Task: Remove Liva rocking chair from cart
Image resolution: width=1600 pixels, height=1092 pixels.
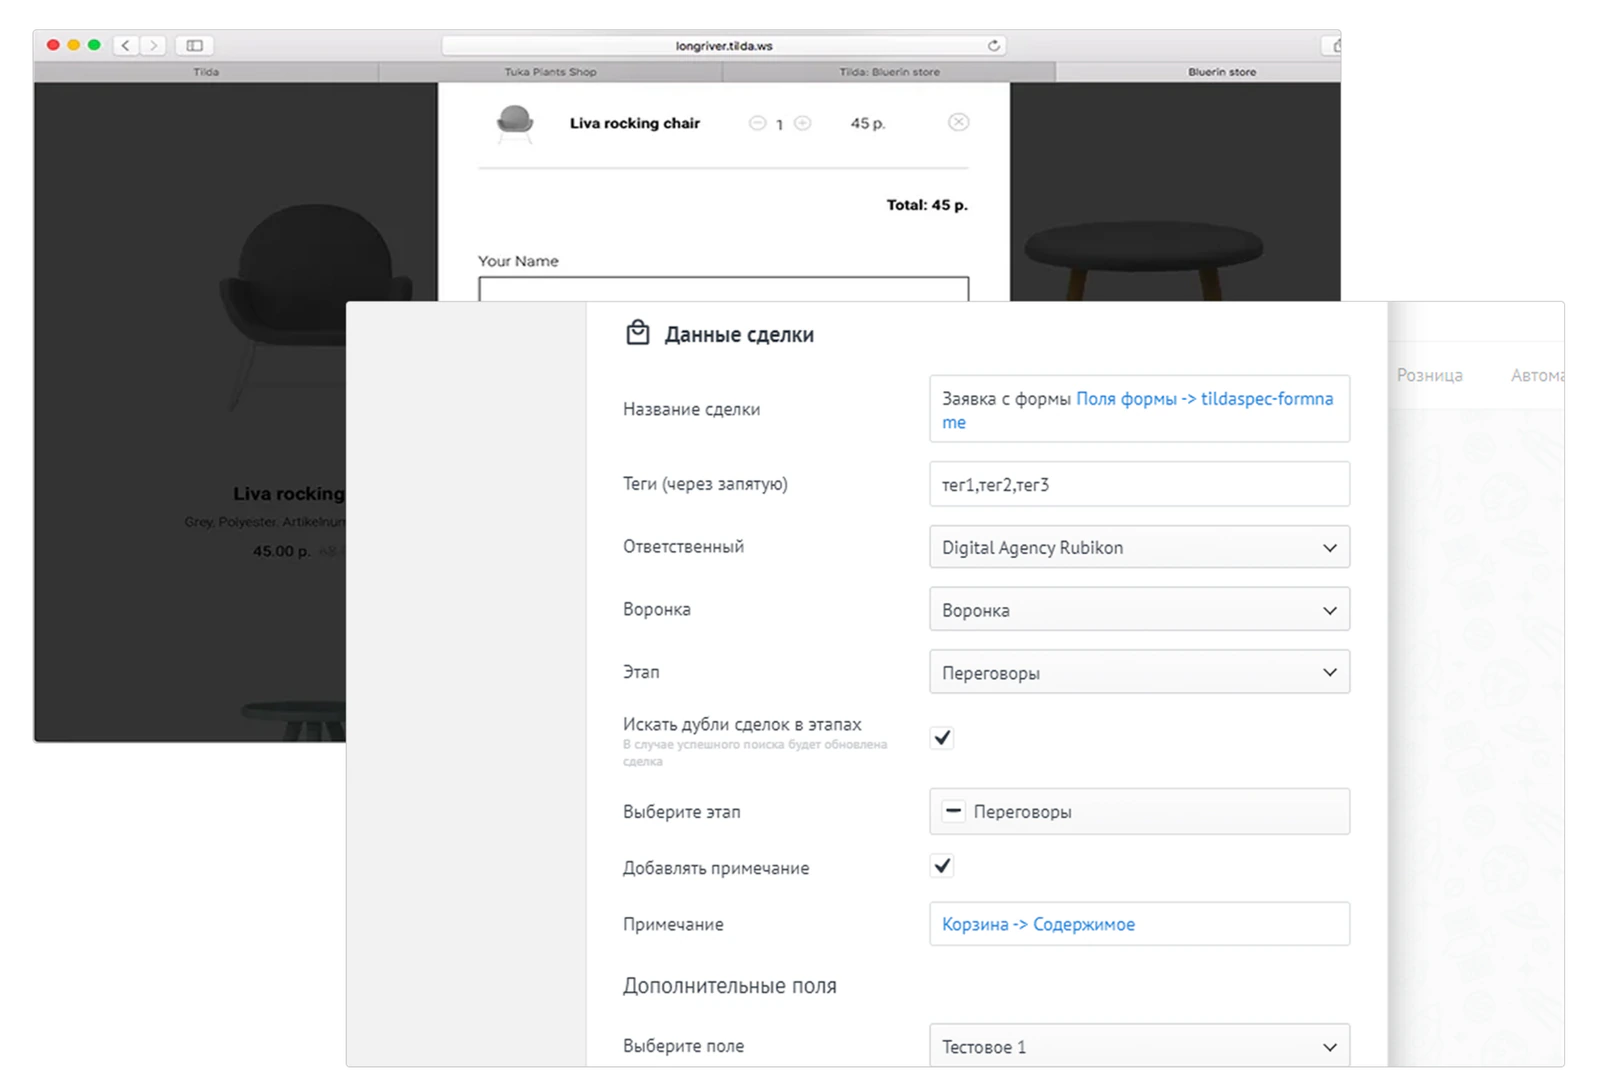Action: 958,122
